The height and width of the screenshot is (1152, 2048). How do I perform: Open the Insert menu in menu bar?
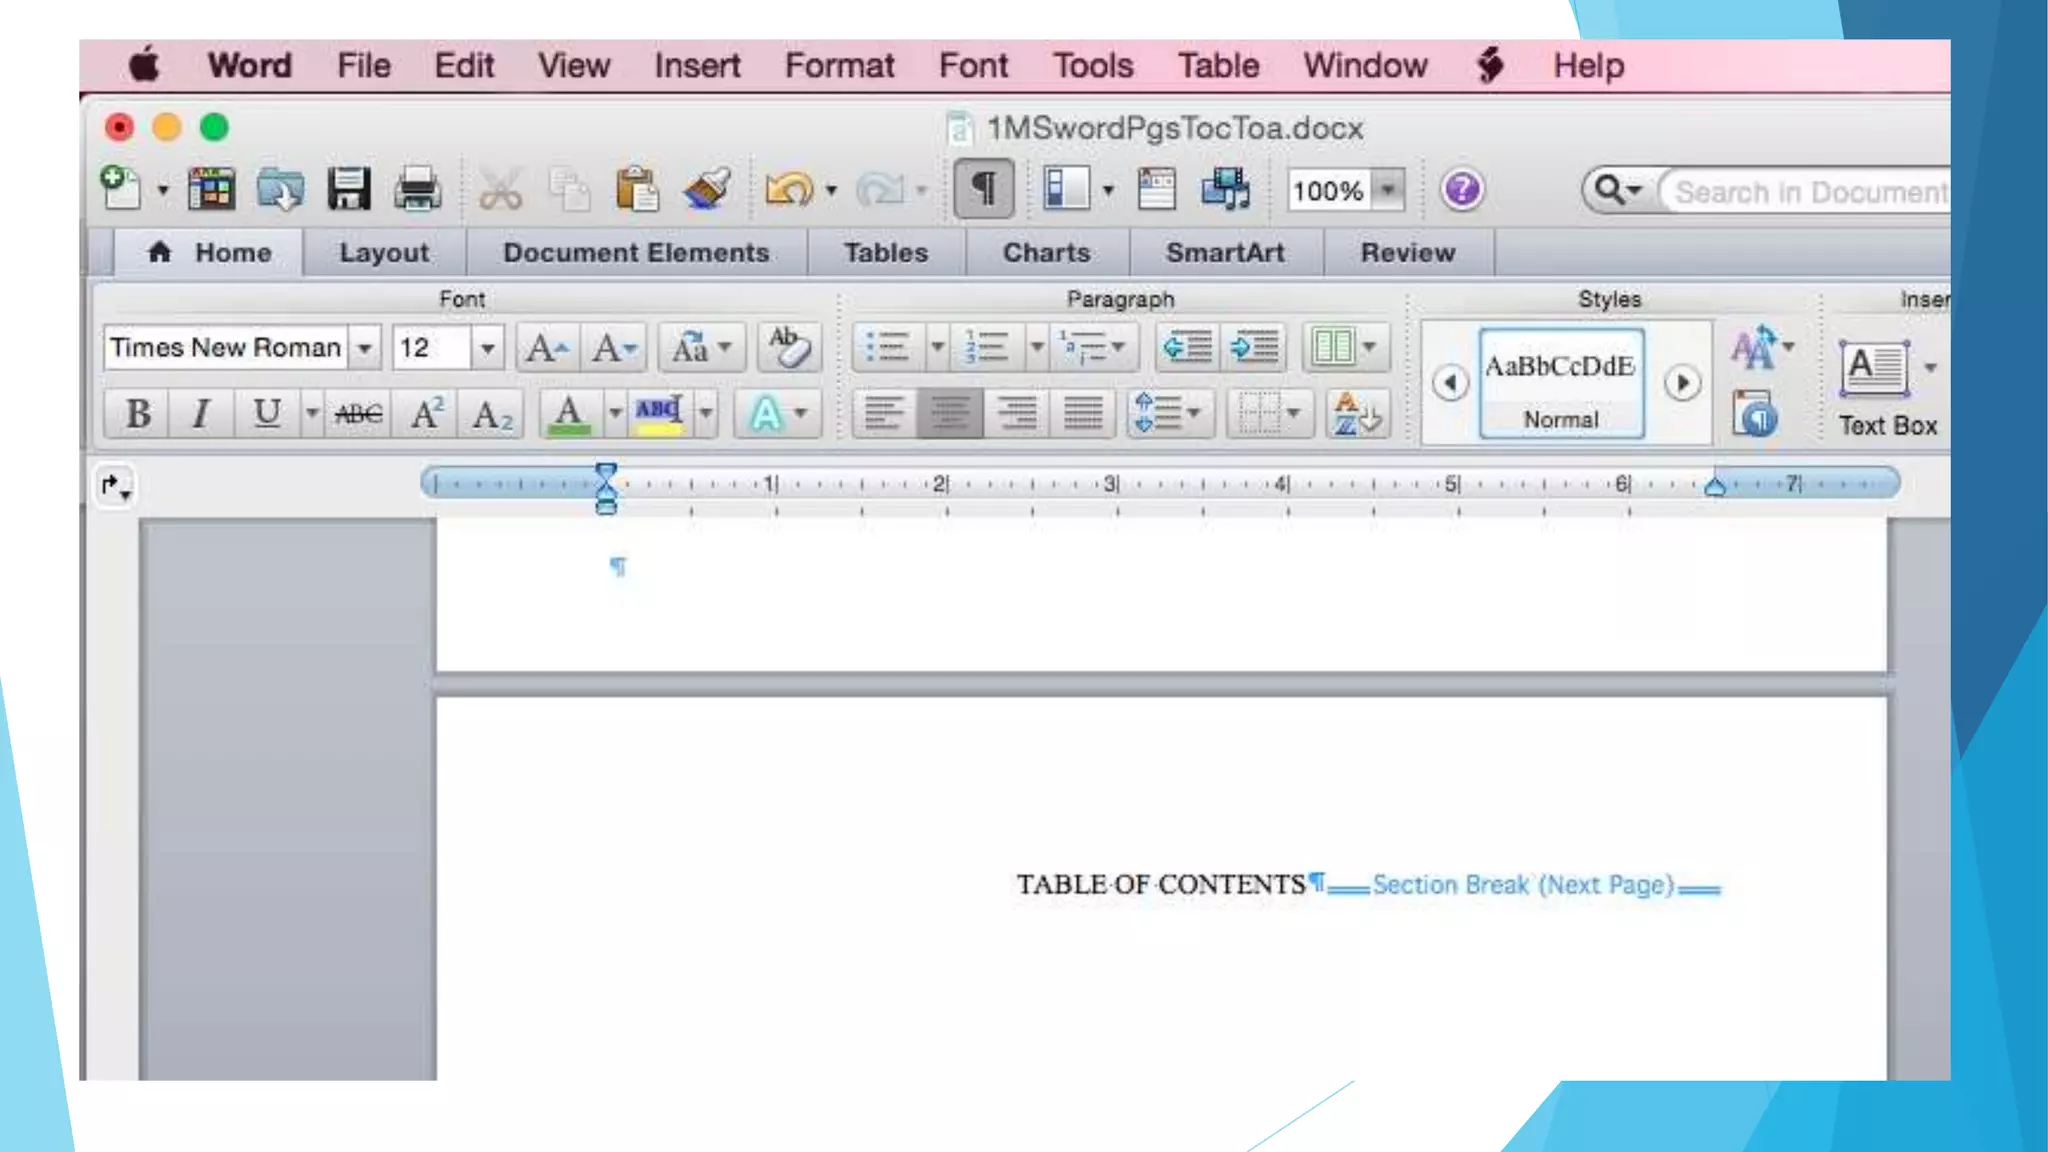[697, 66]
